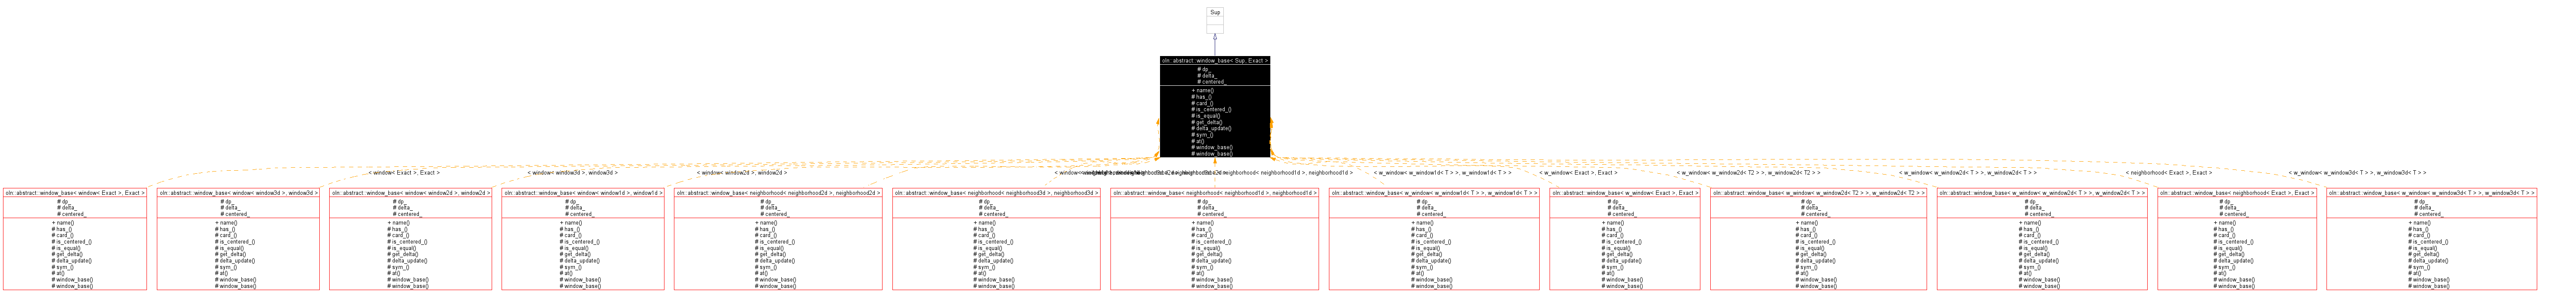Open the window_base< w_window< Exact >, Exact > node

pyautogui.click(x=1624, y=239)
